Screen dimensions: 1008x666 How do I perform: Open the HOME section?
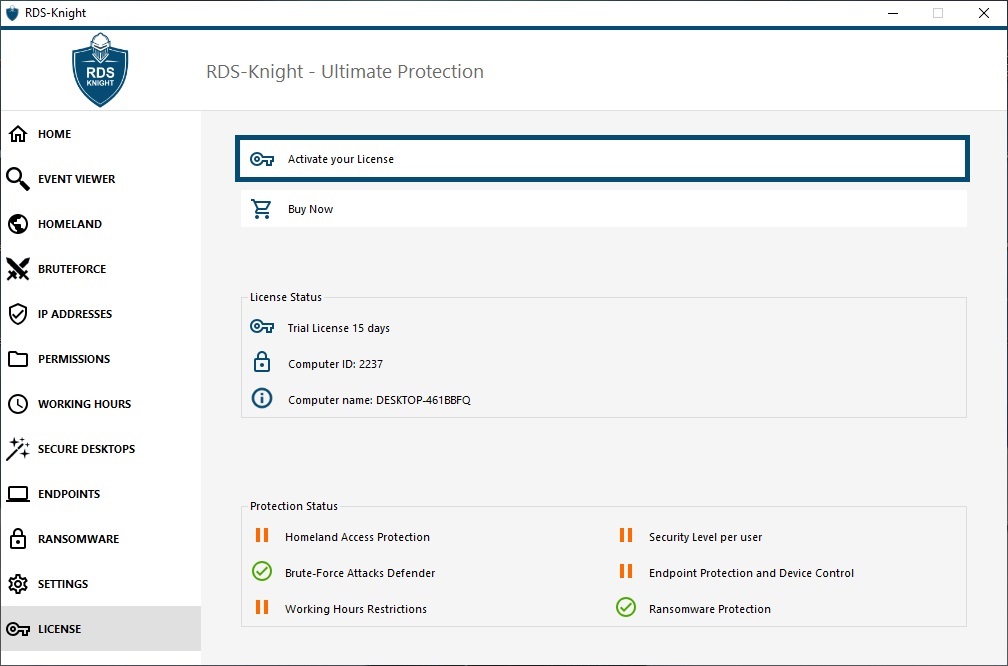101,134
